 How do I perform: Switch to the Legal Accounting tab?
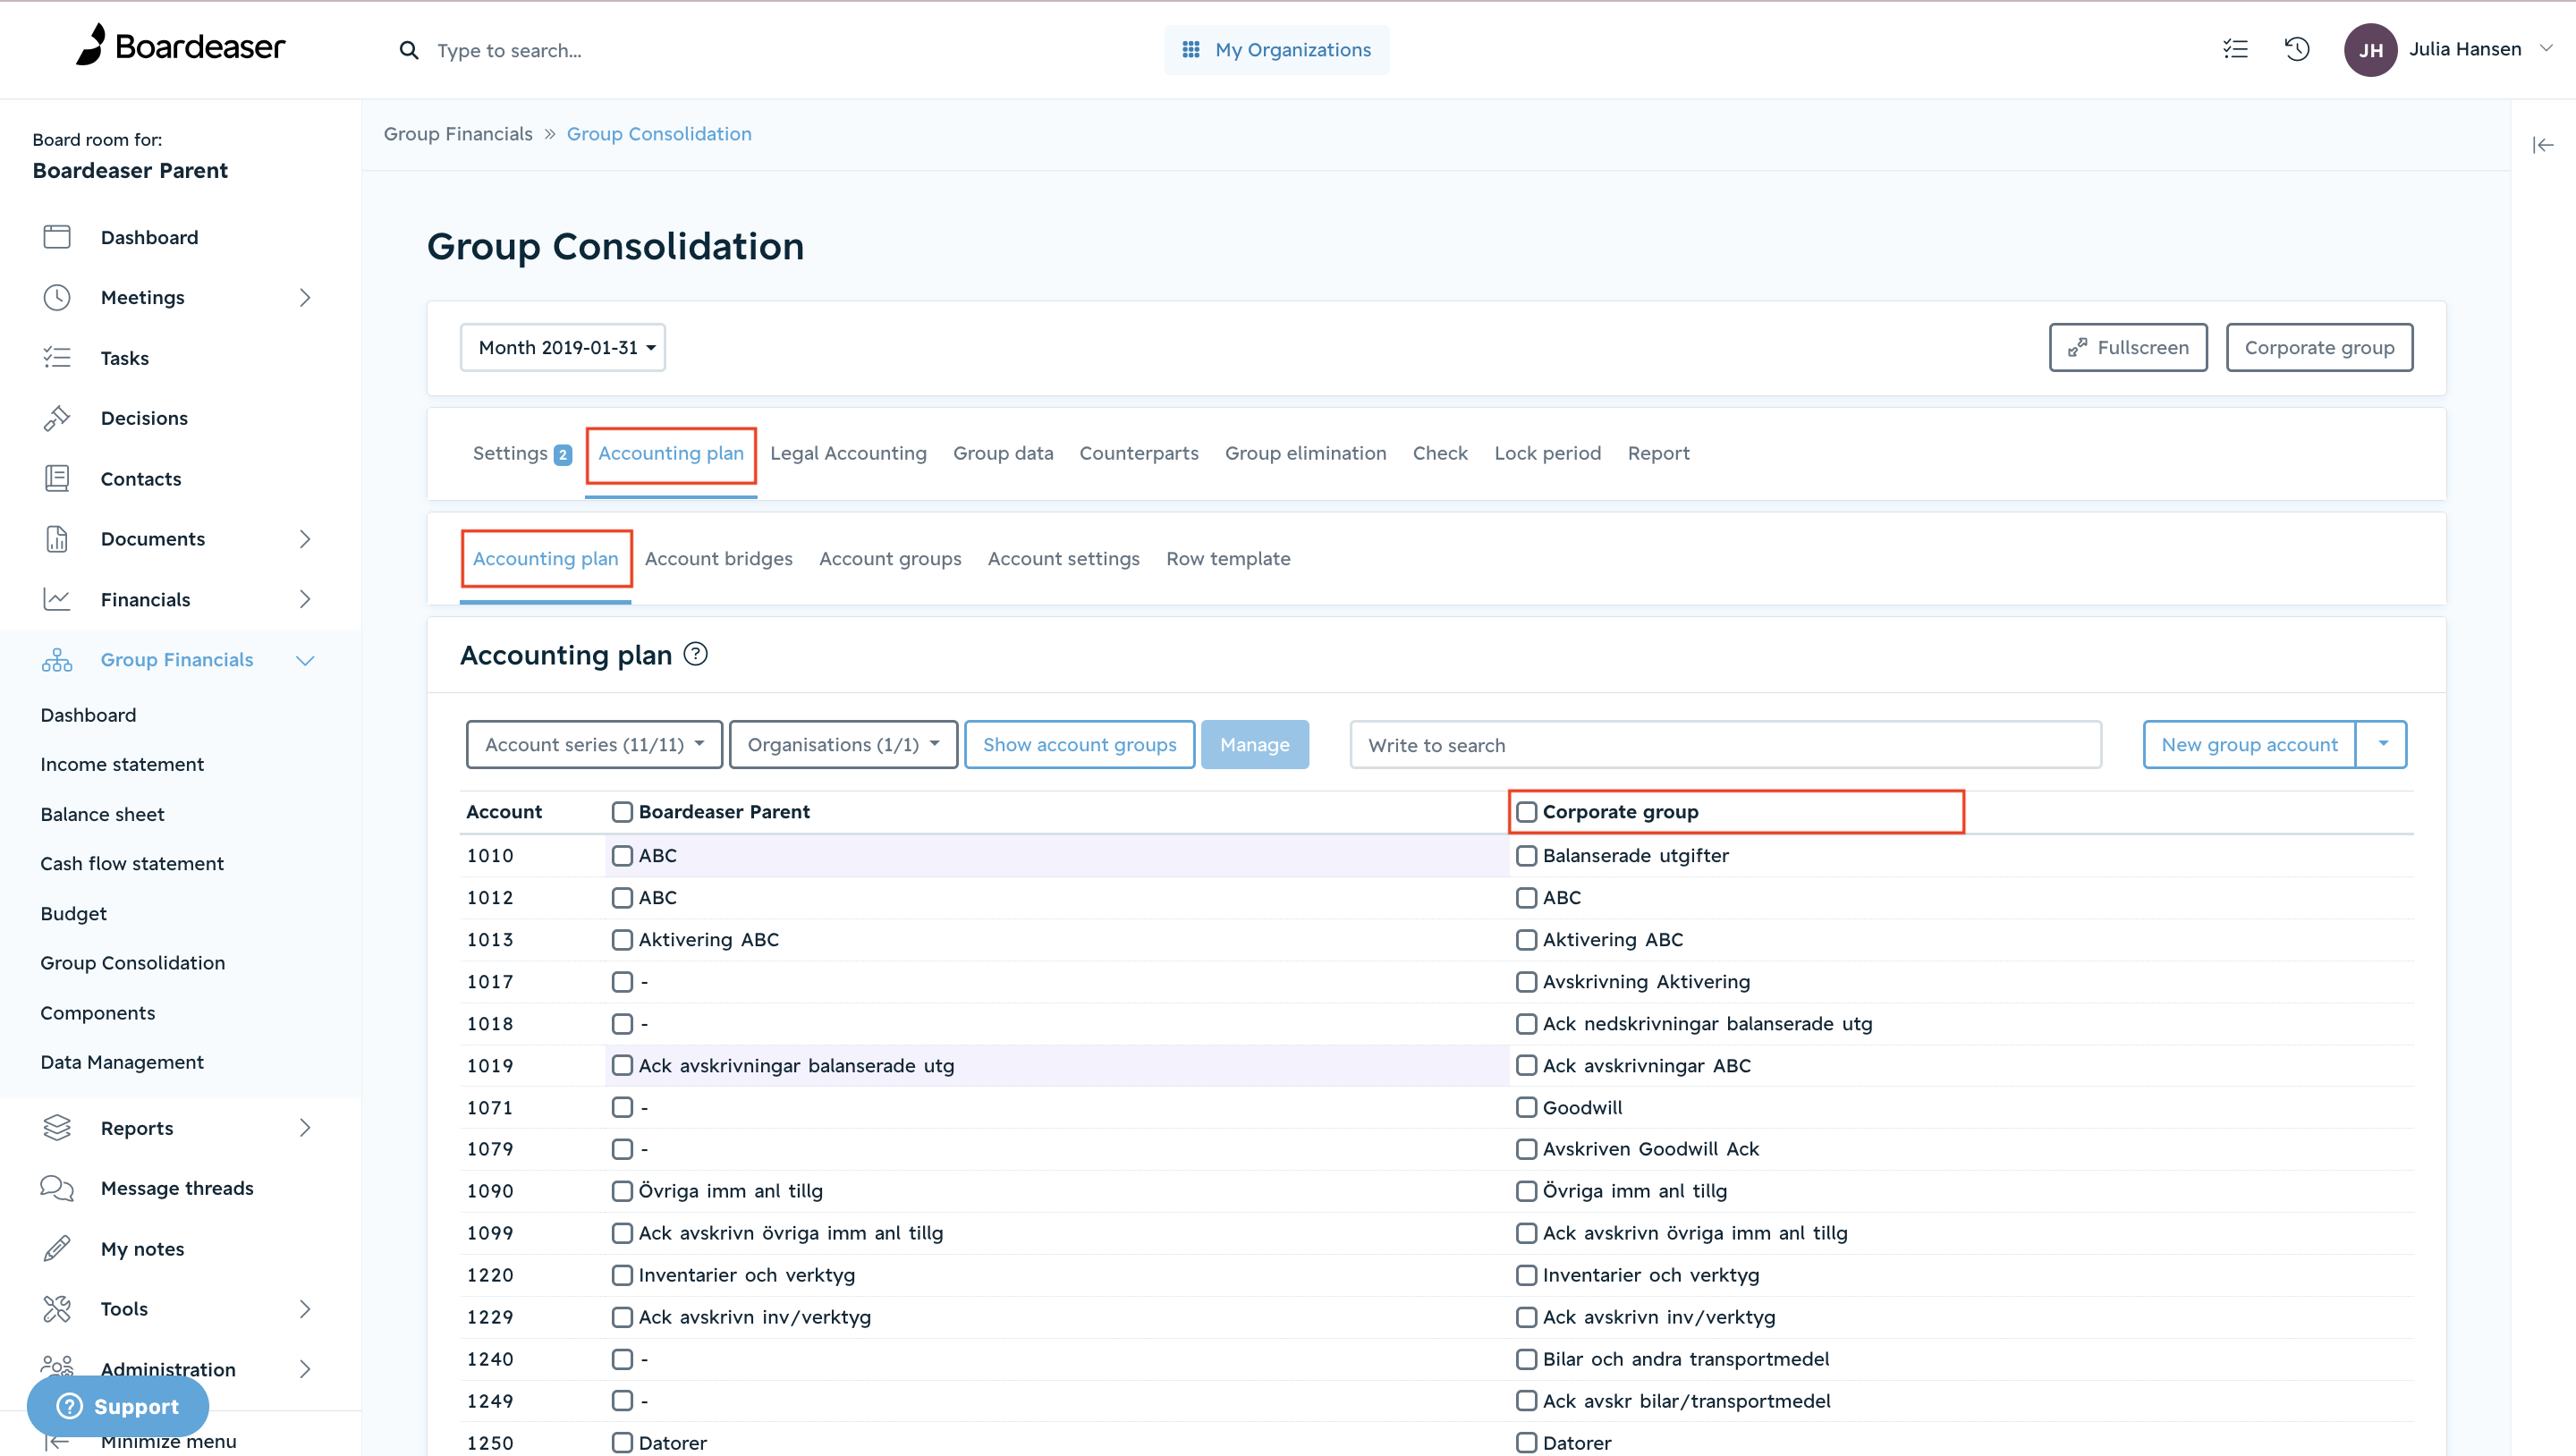[848, 453]
